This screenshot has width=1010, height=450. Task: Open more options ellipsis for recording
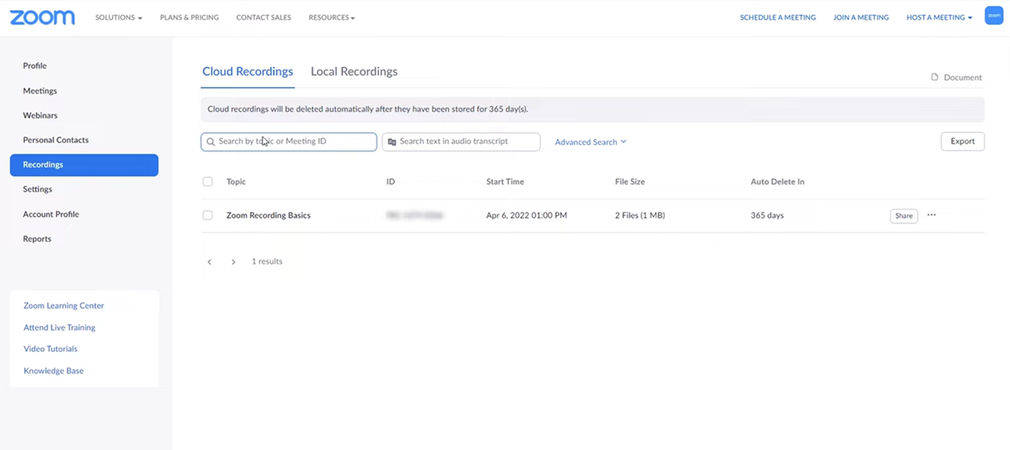coord(931,215)
